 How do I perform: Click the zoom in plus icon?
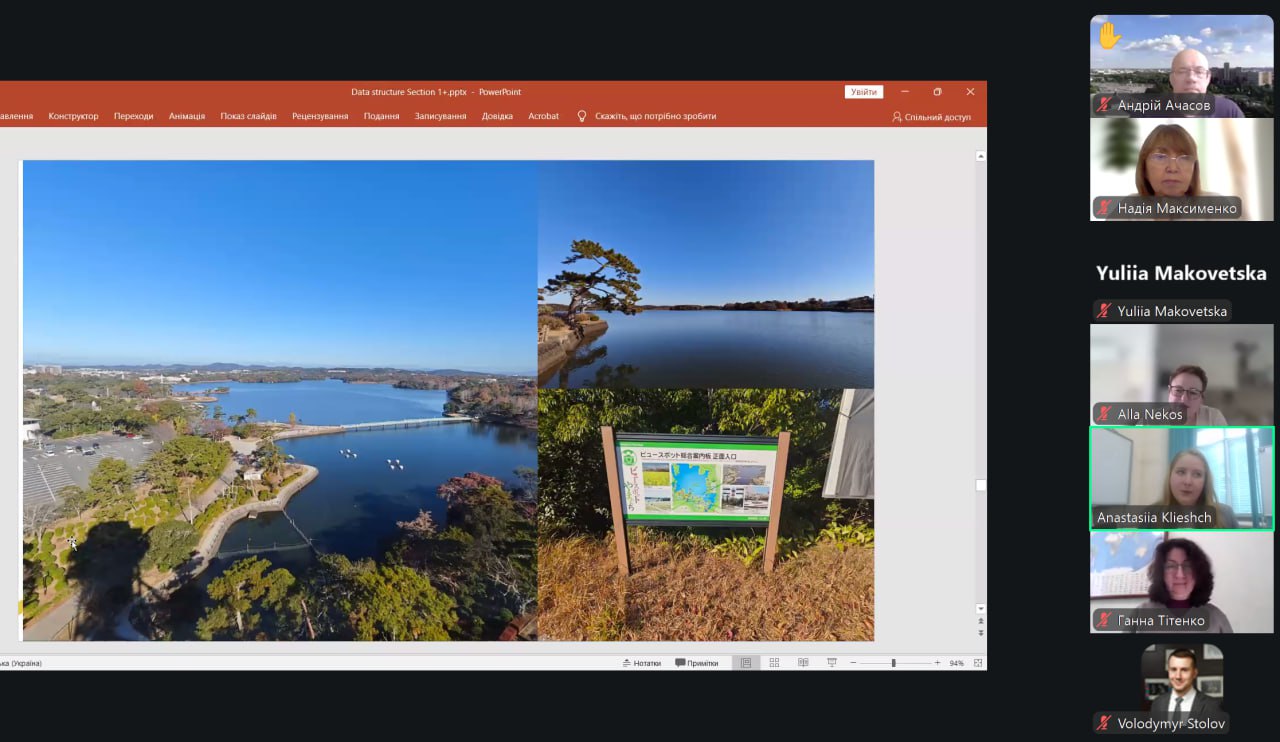click(937, 663)
